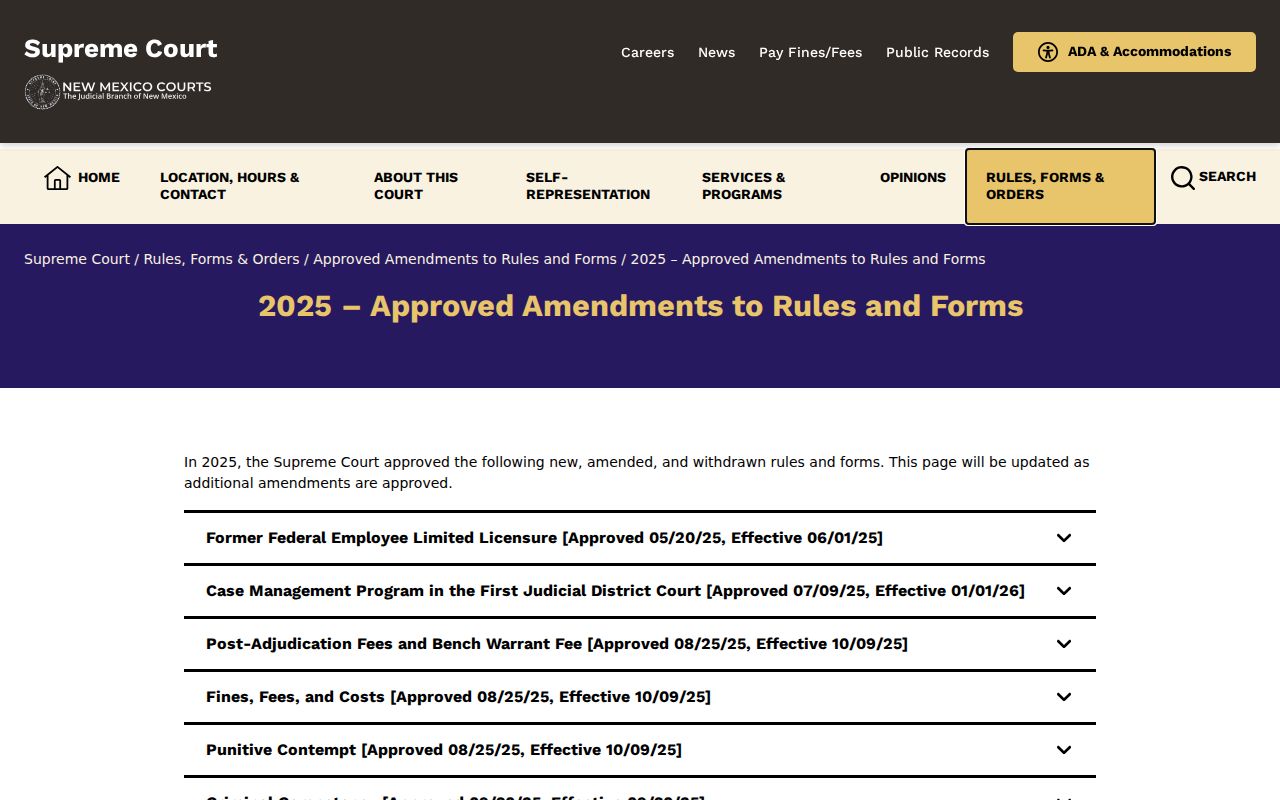This screenshot has height=800, width=1280.
Task: Expand Fines, Fees, and Costs chevron
Action: tap(1064, 697)
